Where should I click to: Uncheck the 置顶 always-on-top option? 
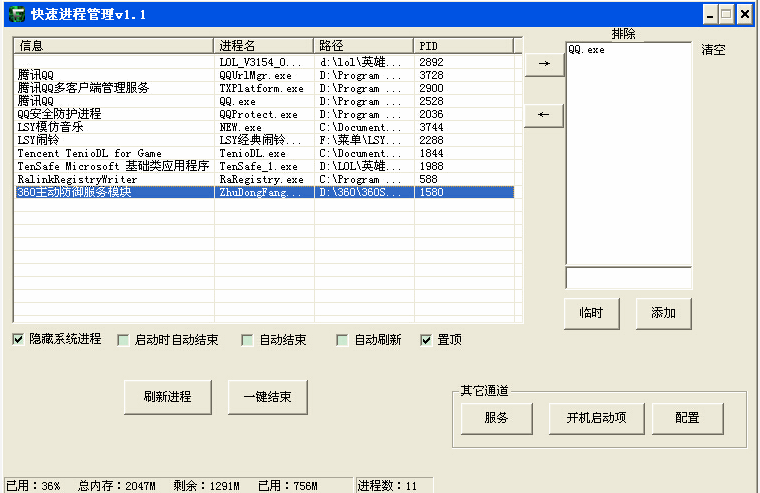(426, 340)
